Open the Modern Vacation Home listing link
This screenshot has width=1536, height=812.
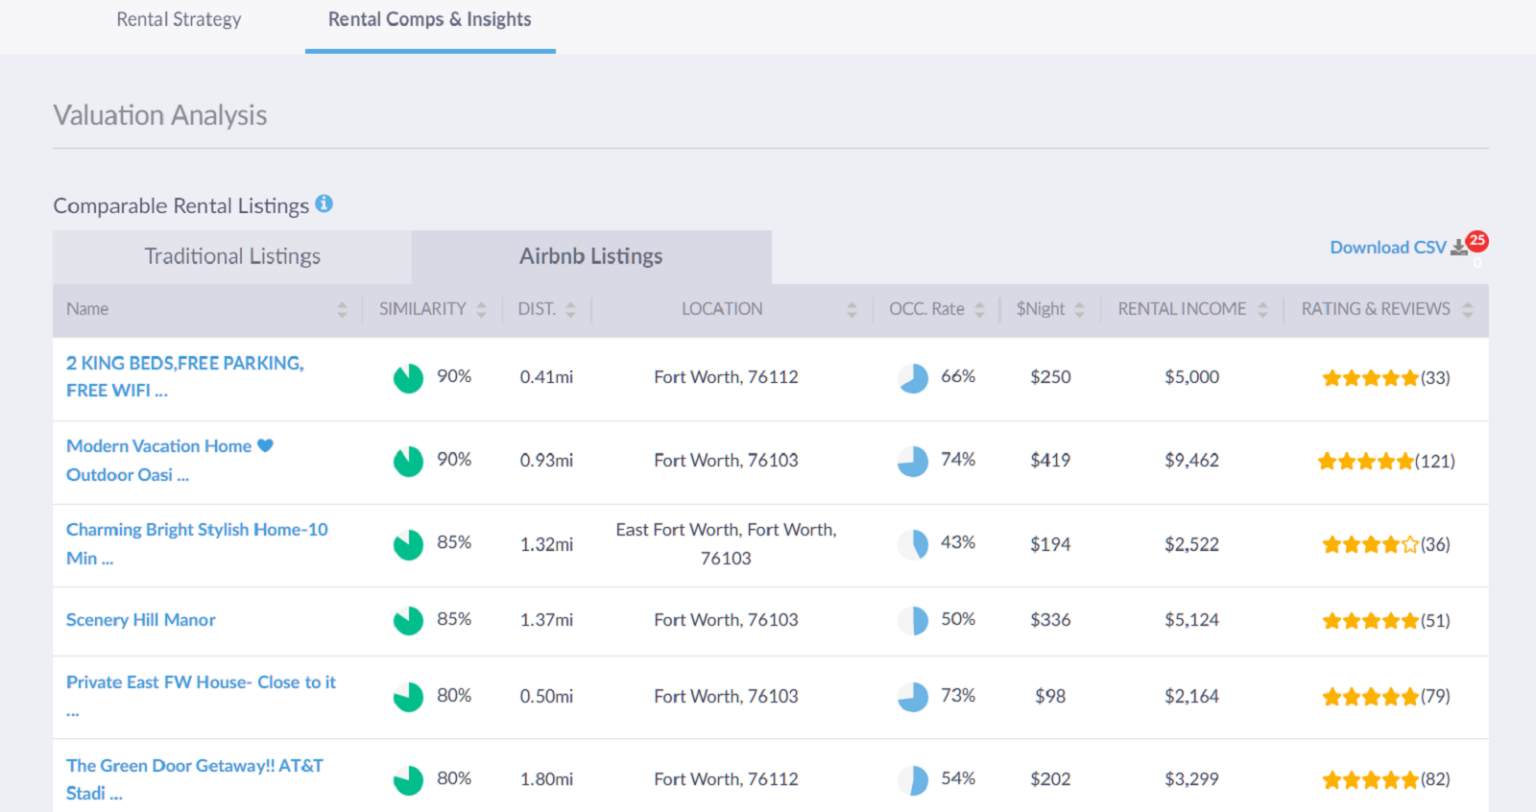pyautogui.click(x=159, y=447)
